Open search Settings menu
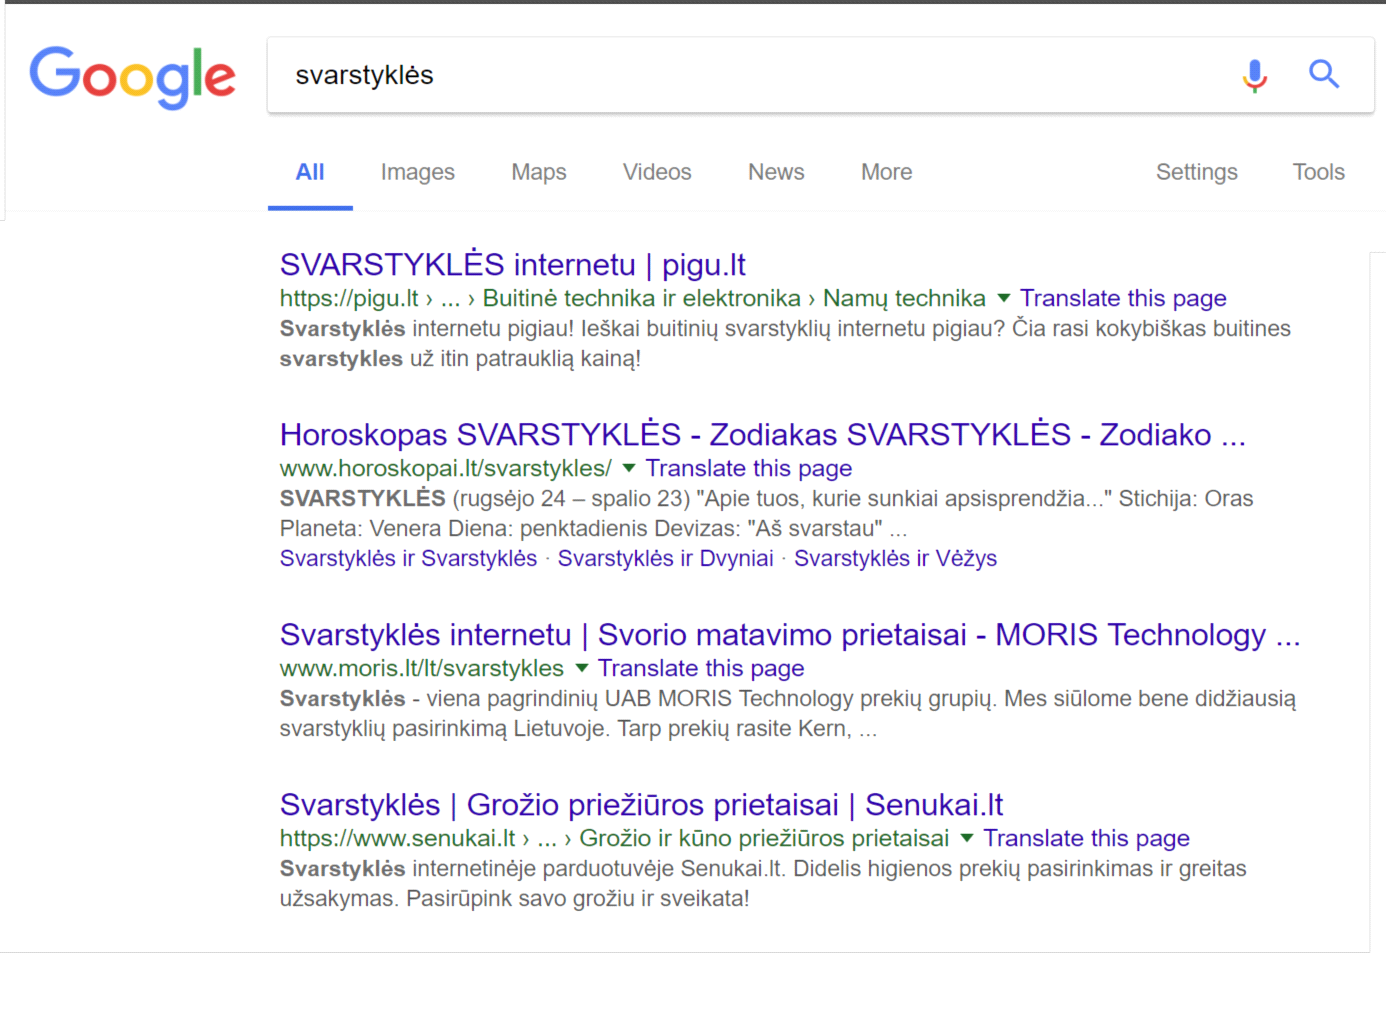The image size is (1386, 1023). point(1197,172)
